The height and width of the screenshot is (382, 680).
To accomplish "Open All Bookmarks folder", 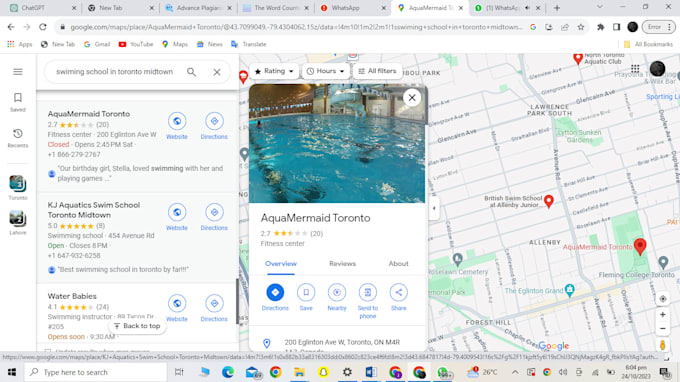I will click(648, 44).
